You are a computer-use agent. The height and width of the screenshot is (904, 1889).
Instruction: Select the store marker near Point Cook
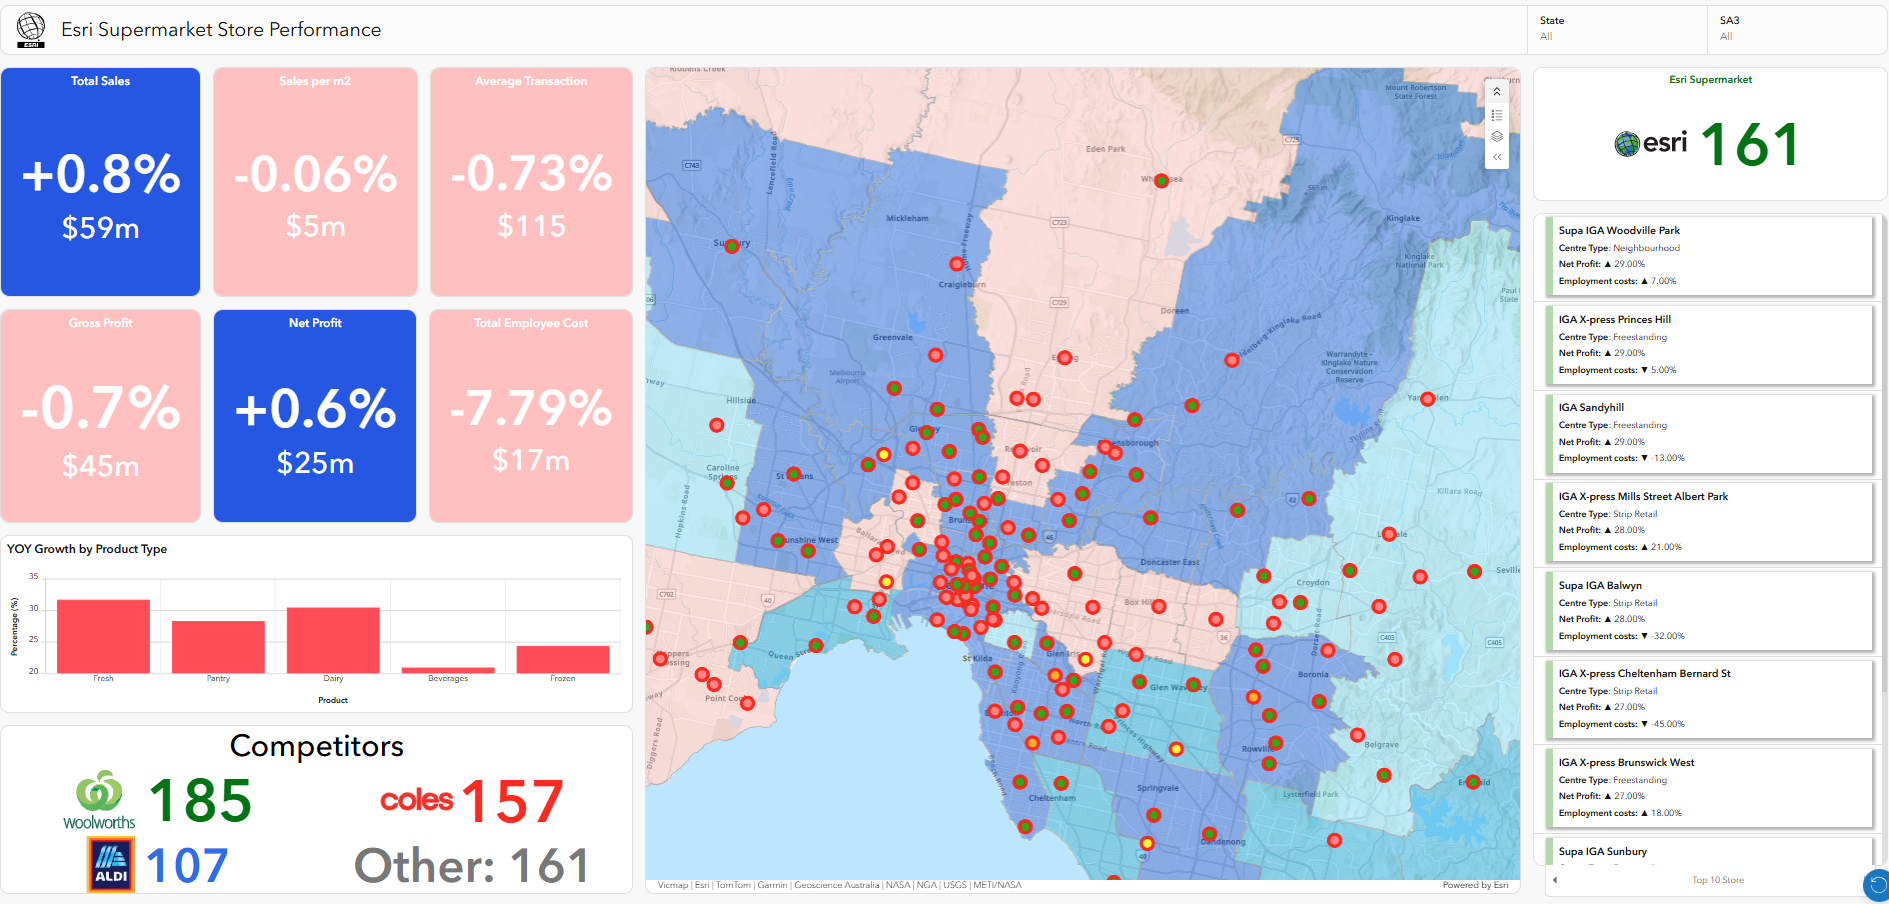click(x=747, y=703)
